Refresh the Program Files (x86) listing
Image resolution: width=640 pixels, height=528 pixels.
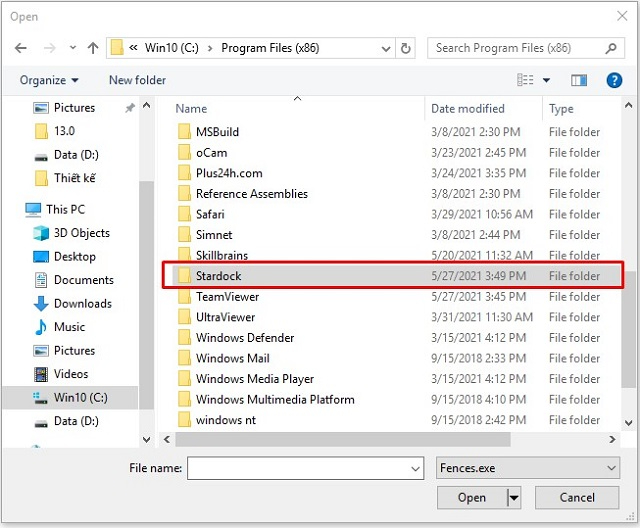click(x=406, y=48)
